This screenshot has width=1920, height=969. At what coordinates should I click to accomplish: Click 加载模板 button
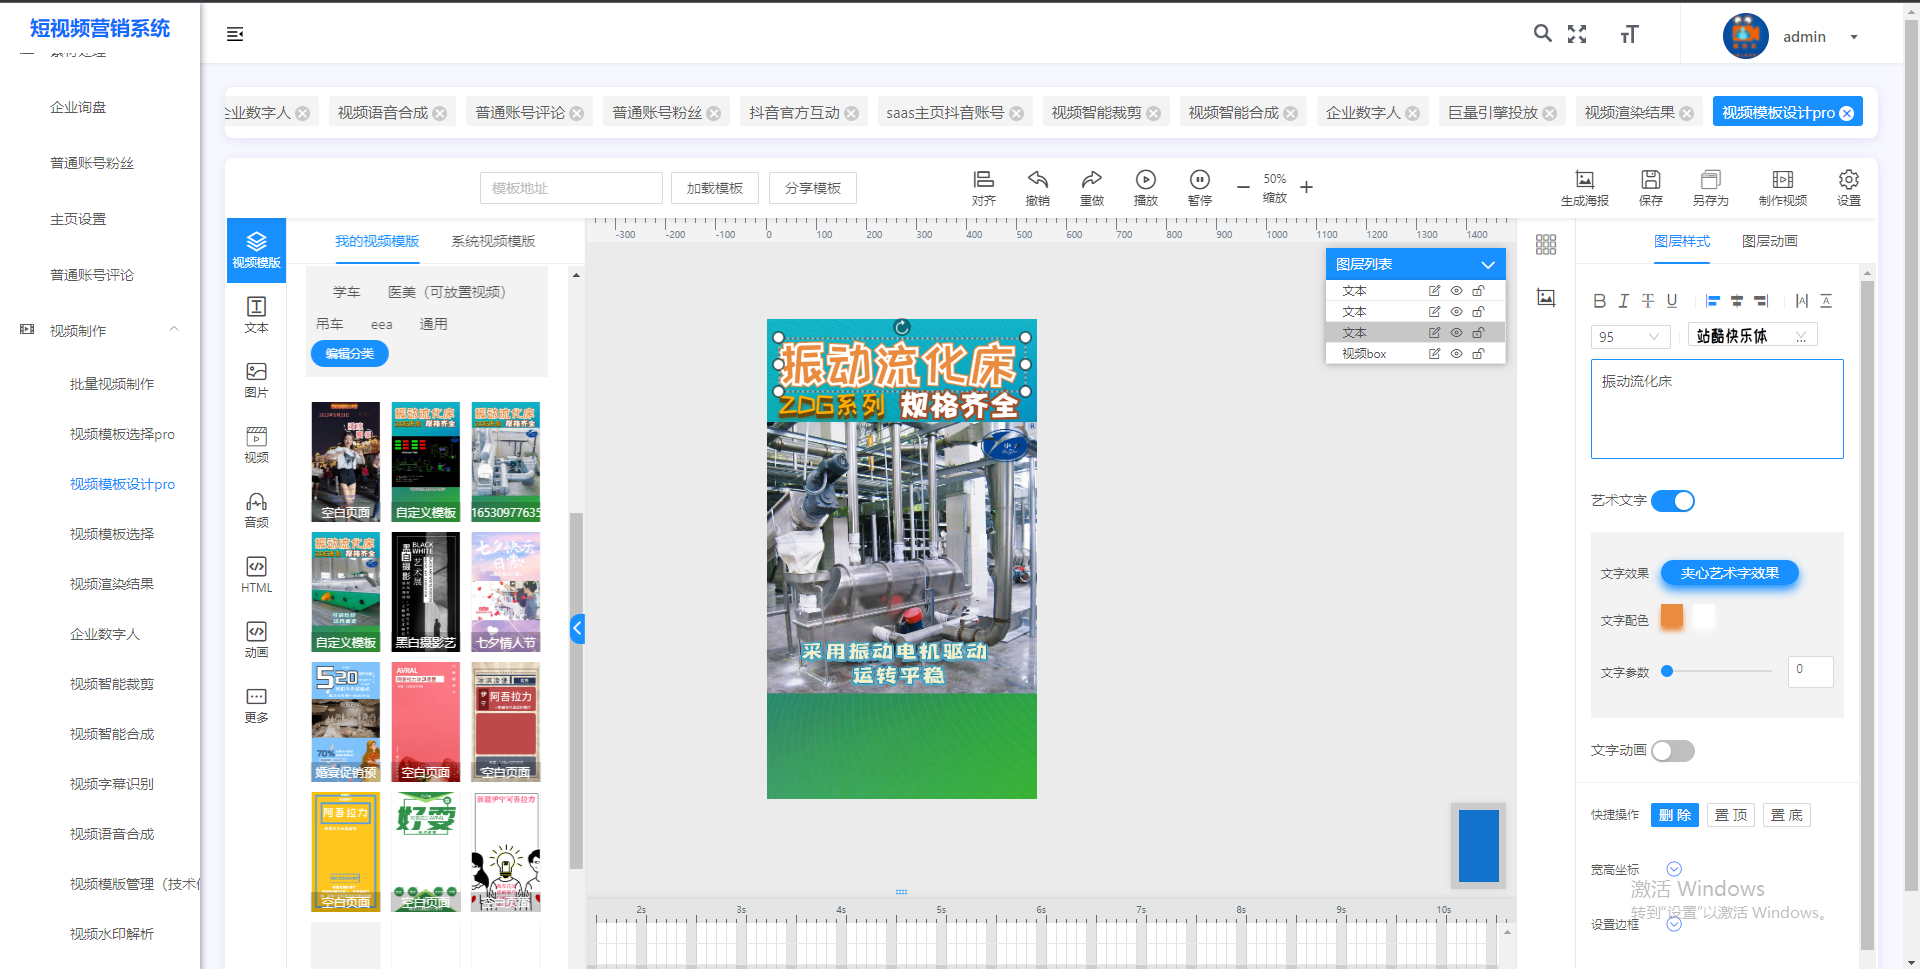(714, 188)
